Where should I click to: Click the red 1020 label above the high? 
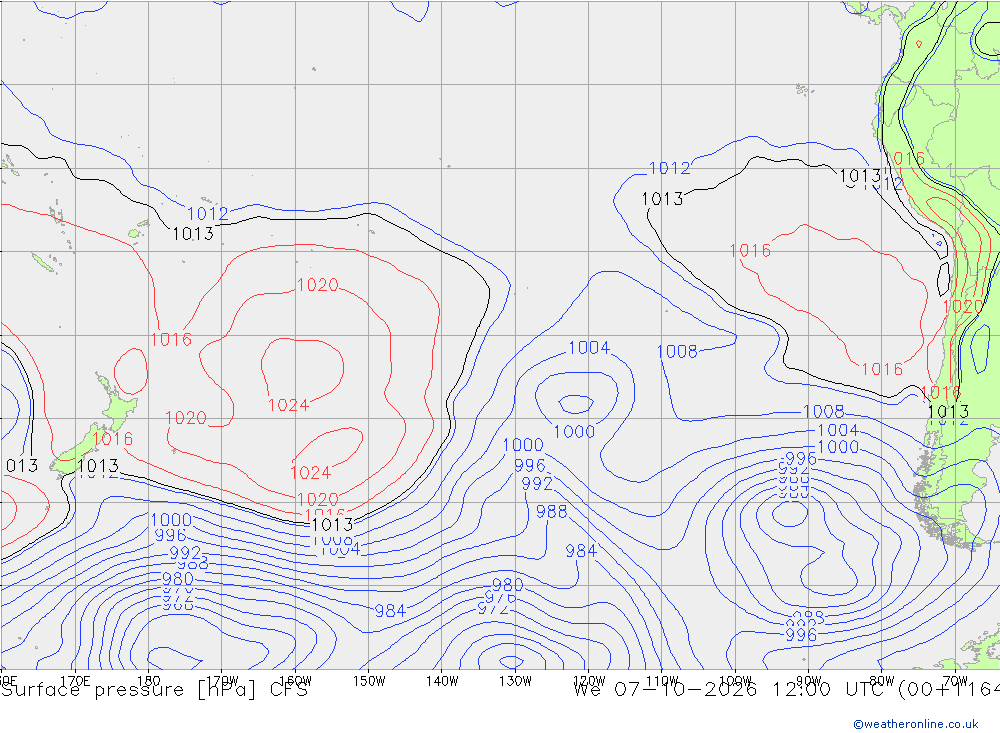pos(318,285)
